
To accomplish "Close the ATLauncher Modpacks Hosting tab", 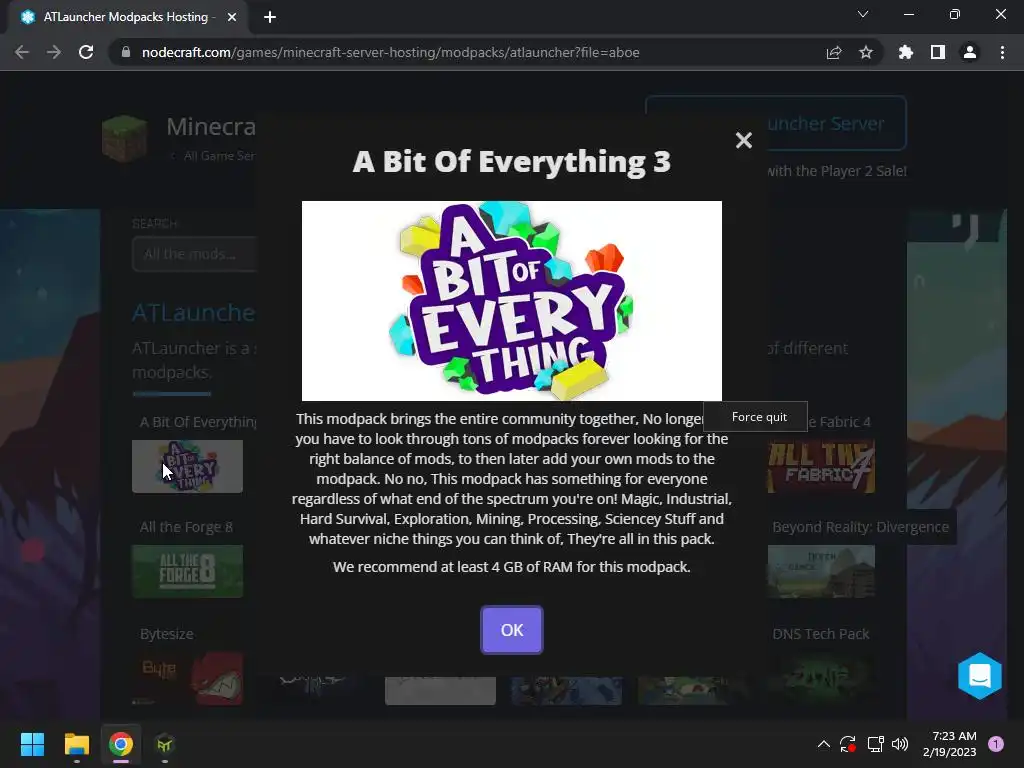I will point(232,17).
